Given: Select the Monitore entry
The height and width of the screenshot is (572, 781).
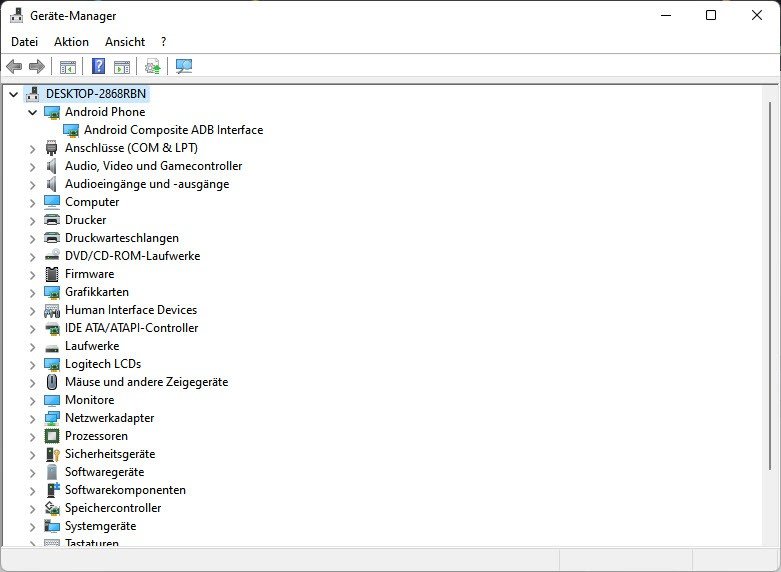Looking at the screenshot, I should click(90, 400).
